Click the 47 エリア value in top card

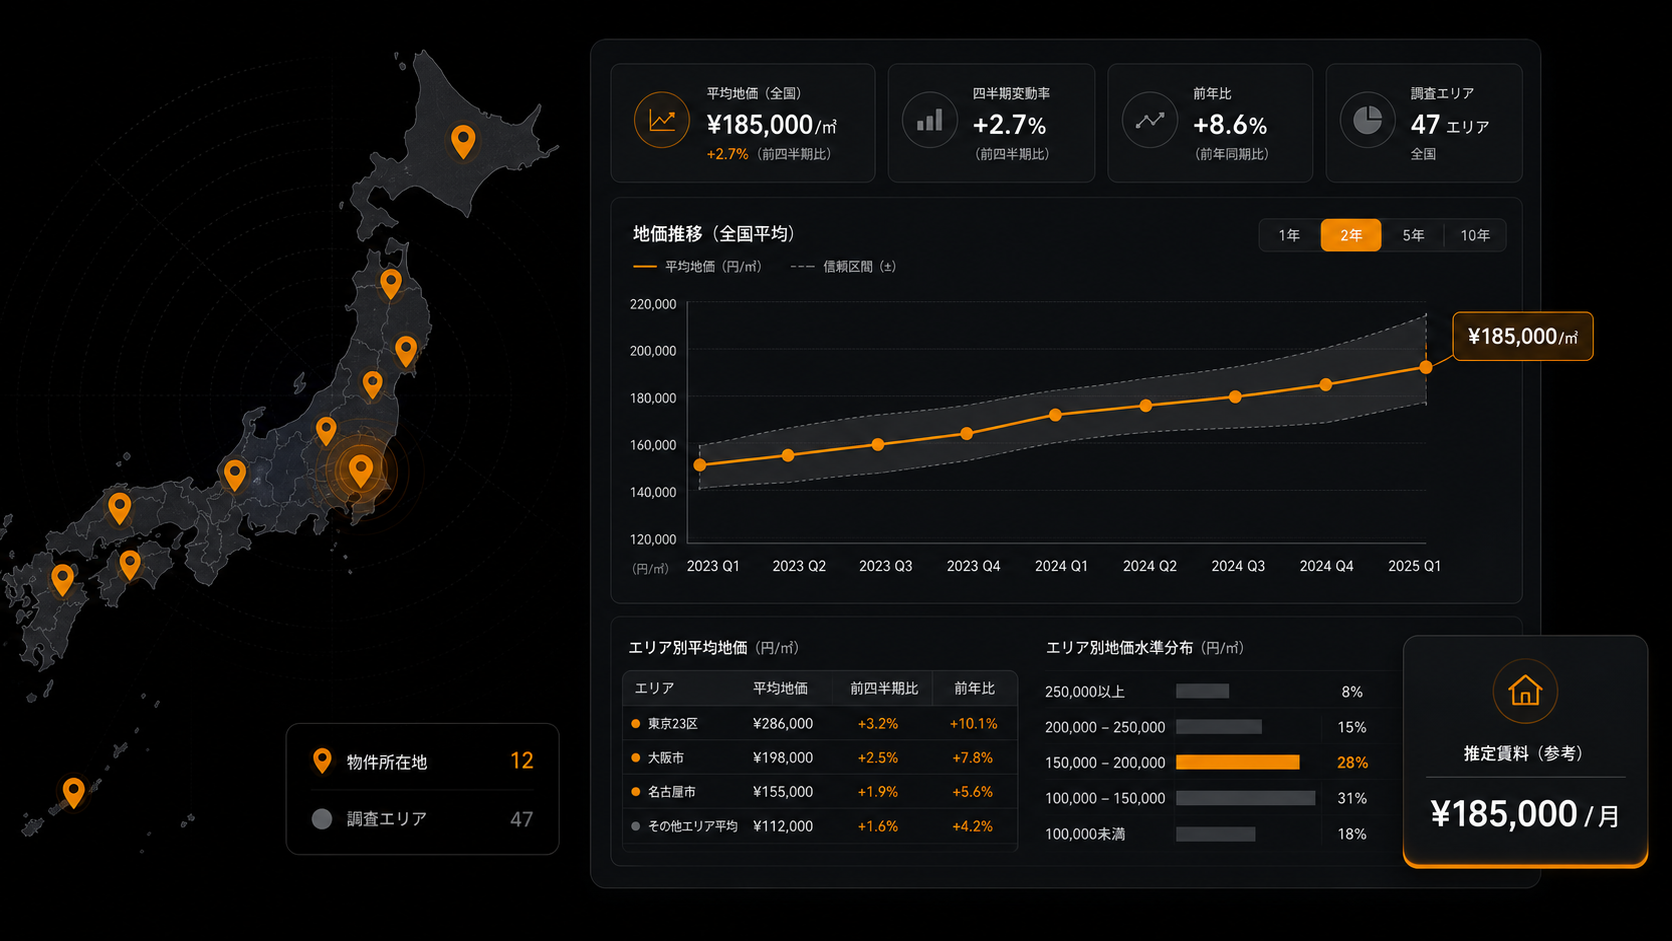point(1450,125)
